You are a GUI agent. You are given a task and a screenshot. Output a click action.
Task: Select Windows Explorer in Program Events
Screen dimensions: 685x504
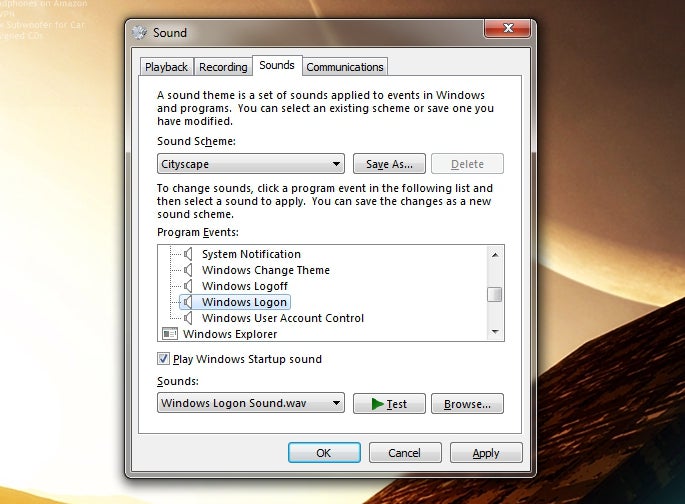click(x=230, y=334)
